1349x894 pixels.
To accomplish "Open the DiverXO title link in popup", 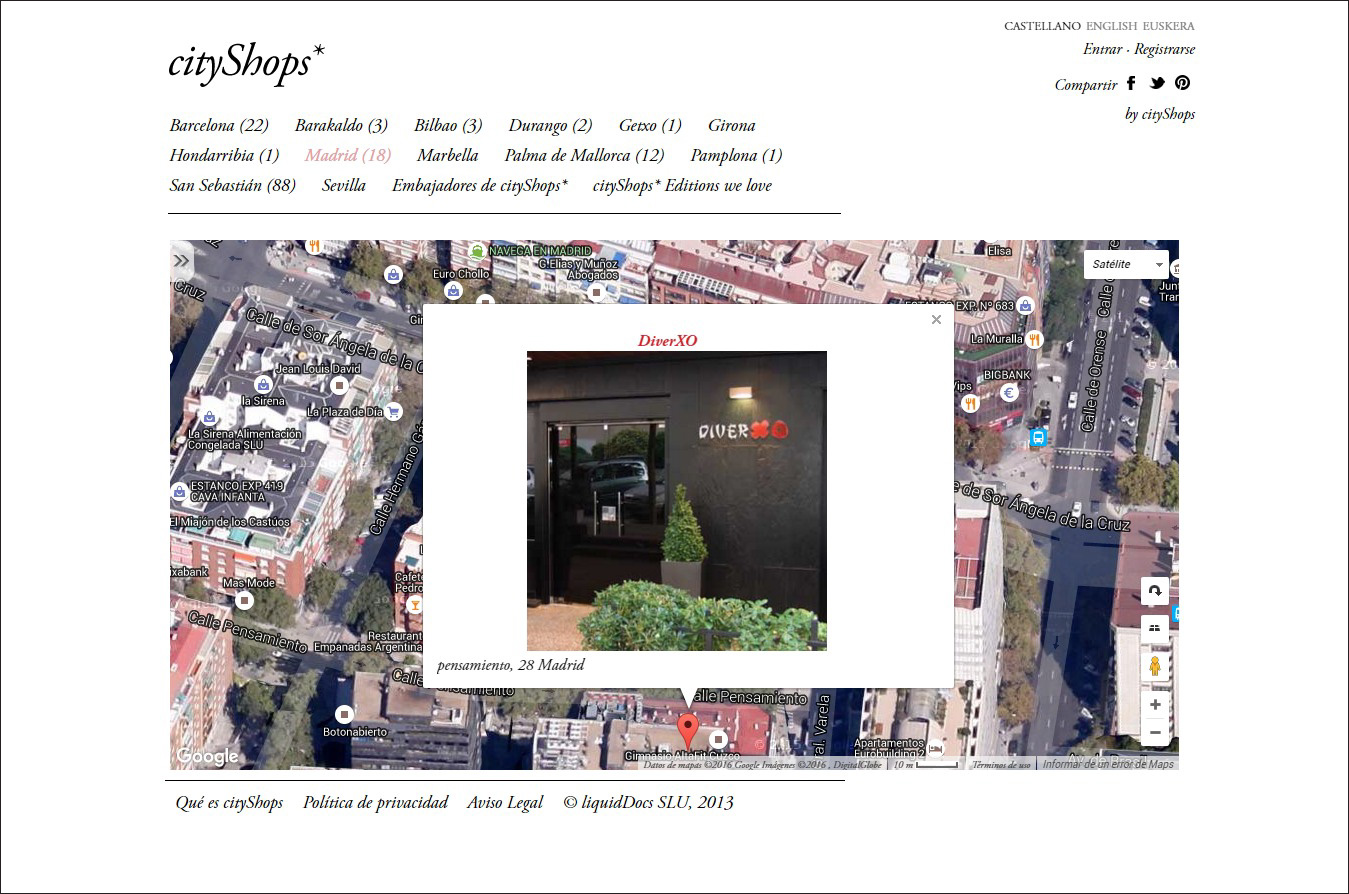I will coord(667,341).
